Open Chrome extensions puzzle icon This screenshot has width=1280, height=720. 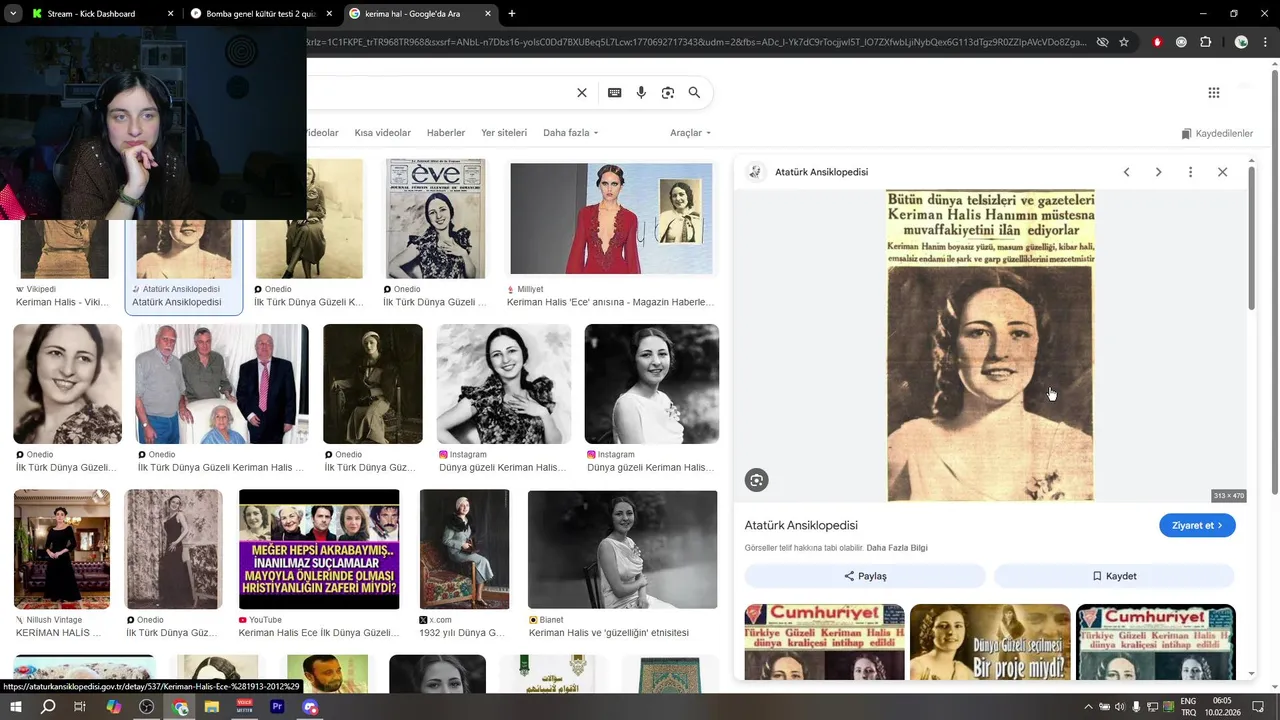click(x=1205, y=42)
